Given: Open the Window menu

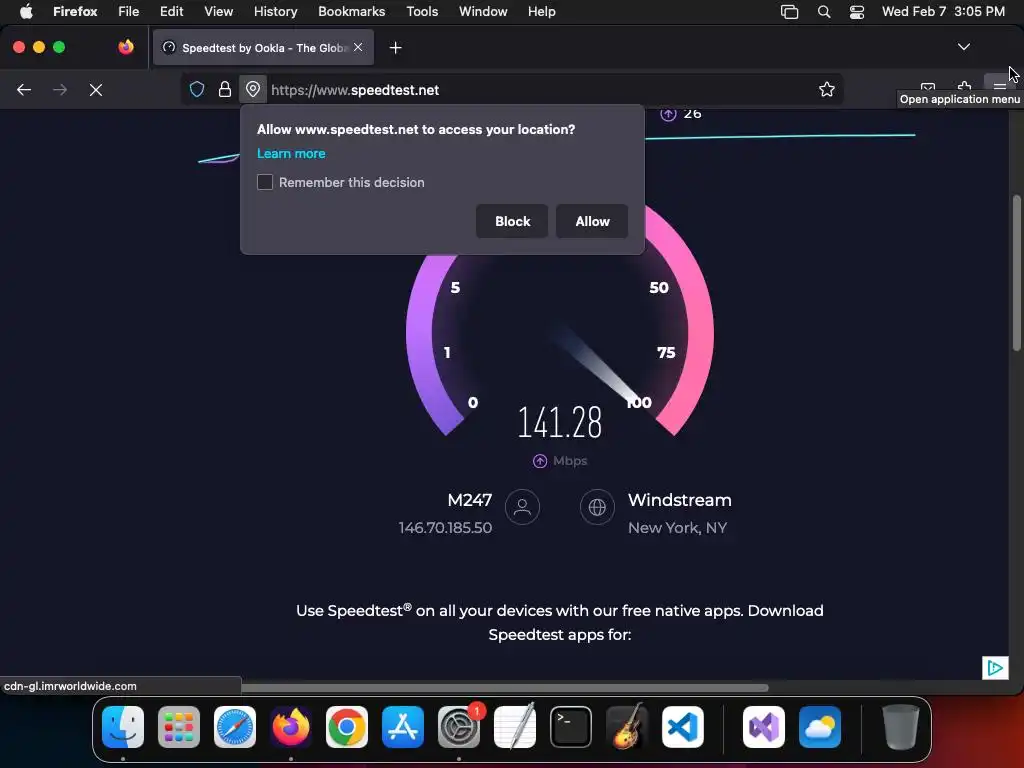Looking at the screenshot, I should pyautogui.click(x=483, y=11).
